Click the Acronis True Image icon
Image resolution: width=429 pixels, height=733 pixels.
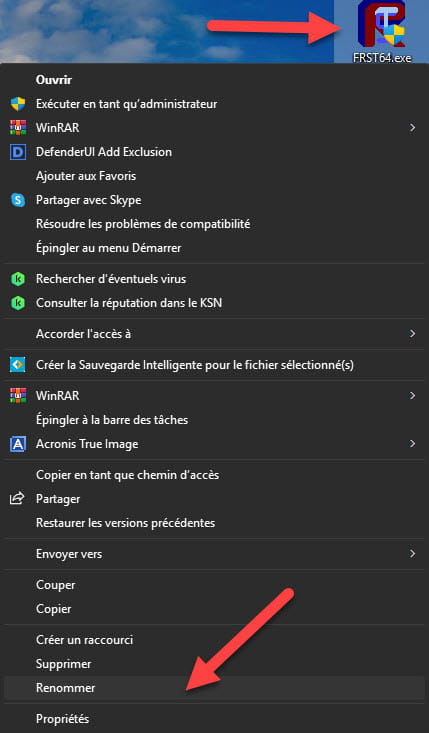(18, 444)
